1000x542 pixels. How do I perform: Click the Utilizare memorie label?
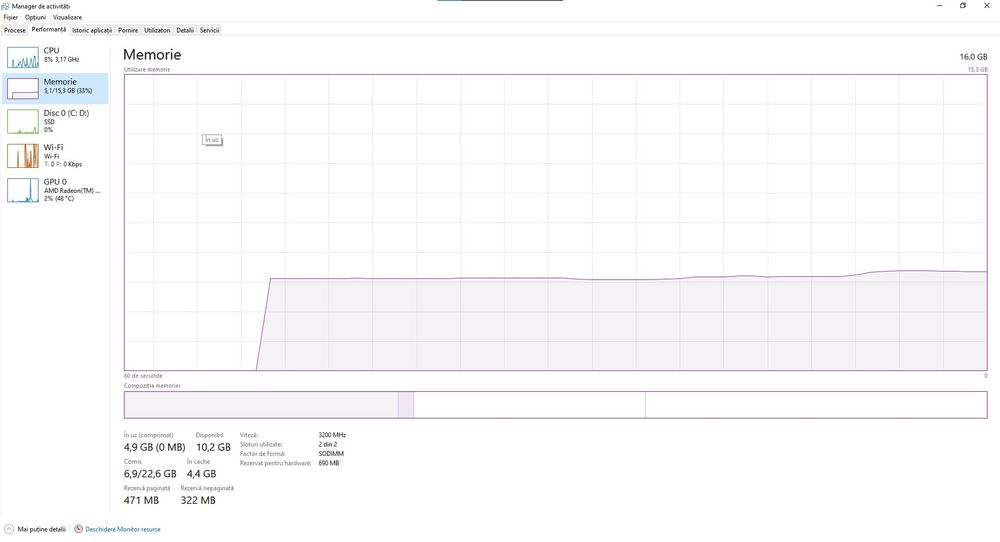click(x=147, y=70)
